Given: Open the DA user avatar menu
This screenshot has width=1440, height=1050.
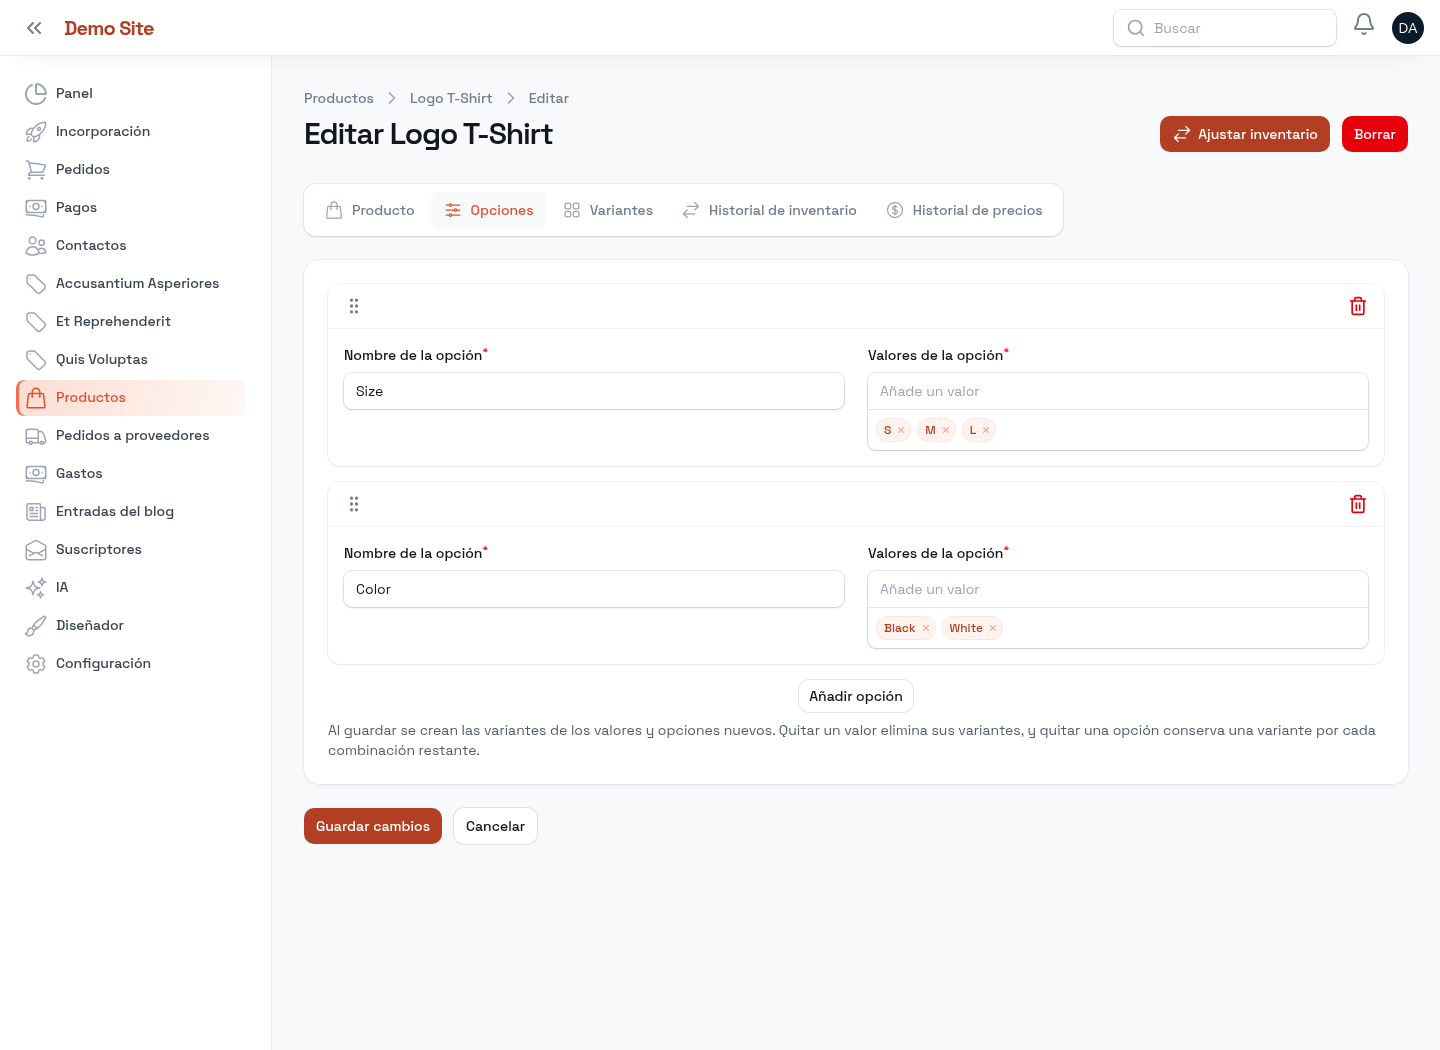Looking at the screenshot, I should coord(1408,28).
